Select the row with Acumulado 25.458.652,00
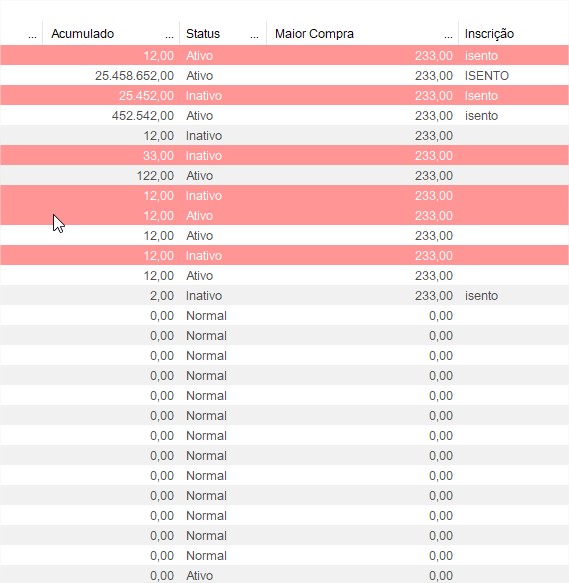Image resolution: width=569 pixels, height=583 pixels. (x=284, y=75)
